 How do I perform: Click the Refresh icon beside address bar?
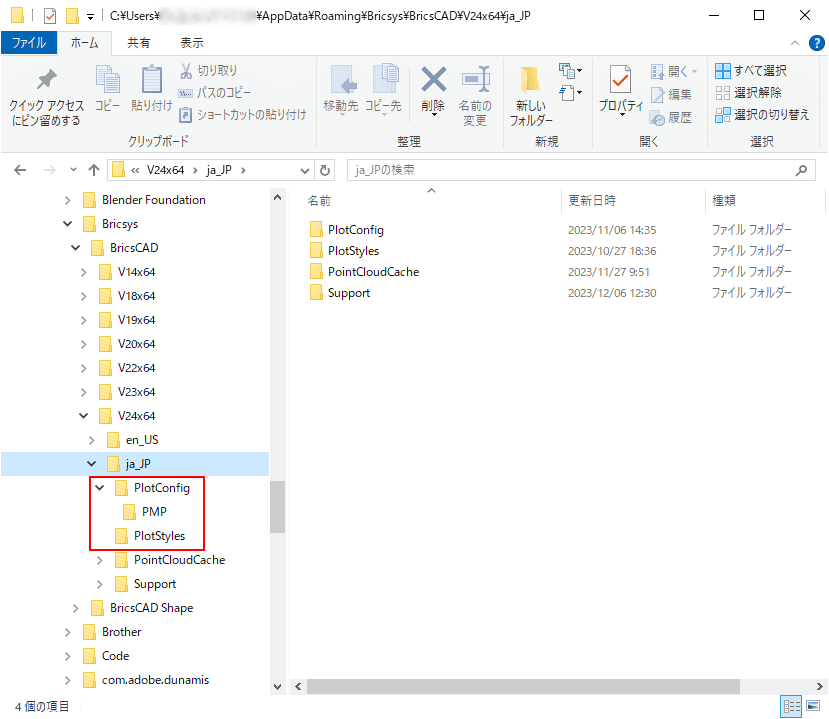[325, 170]
